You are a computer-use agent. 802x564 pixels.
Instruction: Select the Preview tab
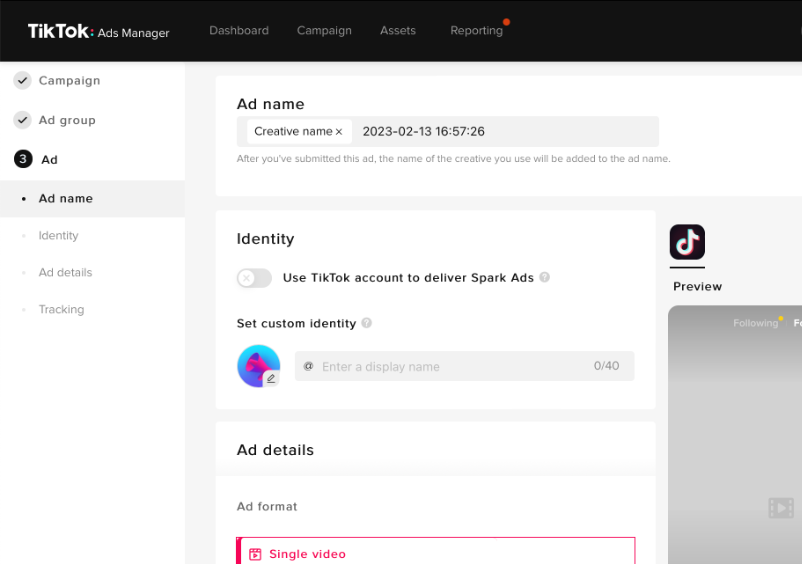coord(697,286)
